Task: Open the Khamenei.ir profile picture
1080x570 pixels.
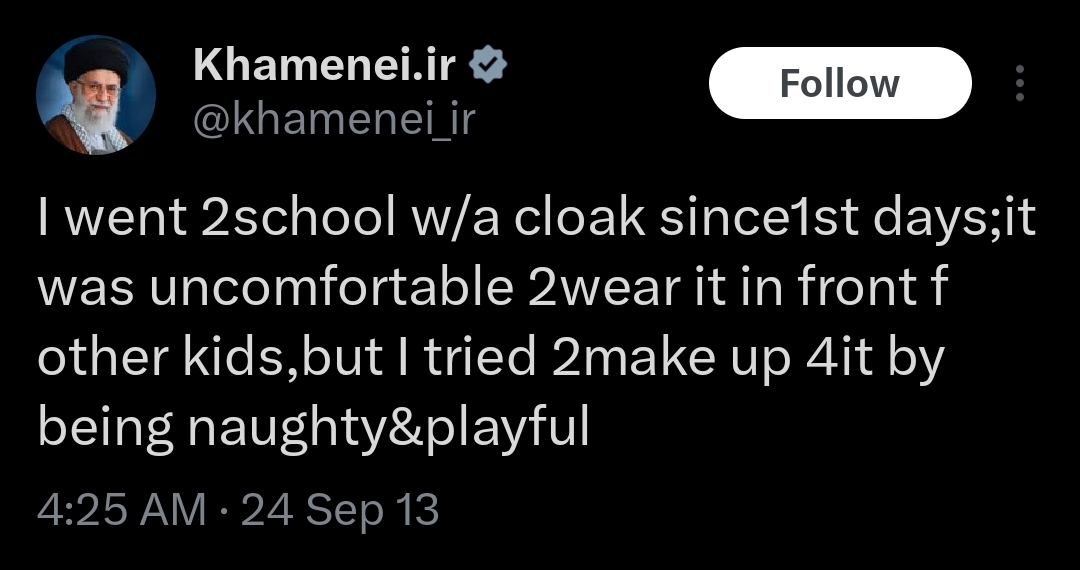Action: [96, 95]
